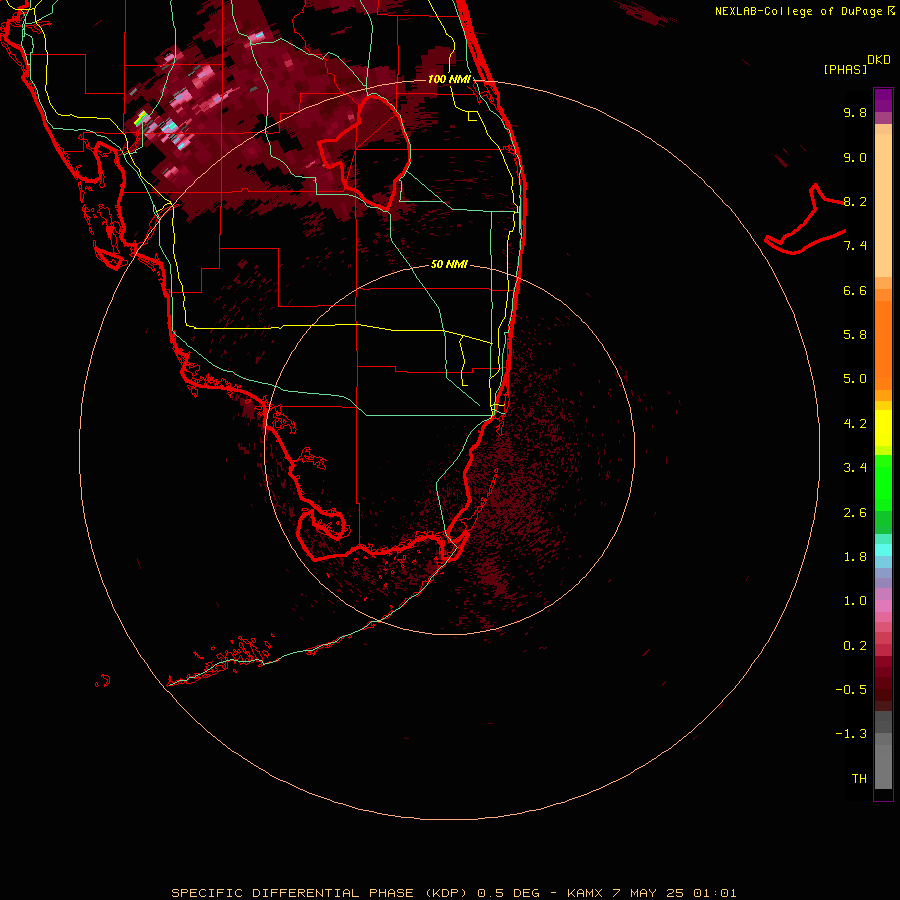Screen dimensions: 900x900
Task: Click the 9.0 scale value
Action: click(855, 157)
